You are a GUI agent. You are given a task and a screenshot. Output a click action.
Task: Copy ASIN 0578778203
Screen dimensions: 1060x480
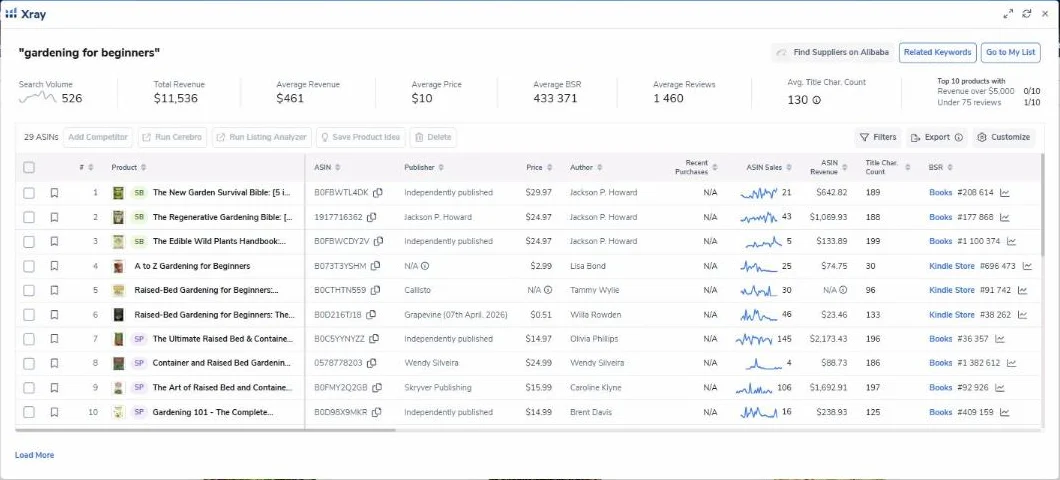pos(371,363)
